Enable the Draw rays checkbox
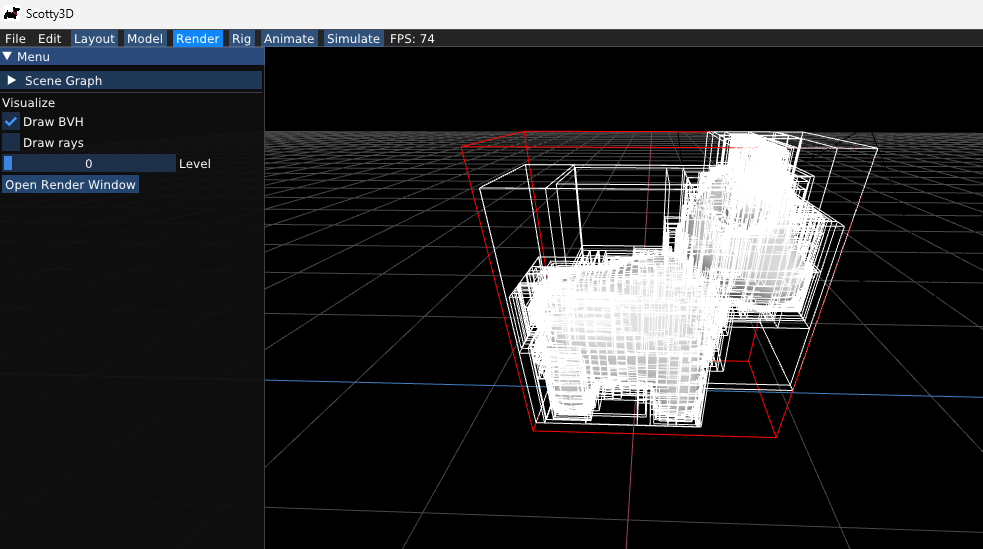Screen dimensions: 983x549 pyautogui.click(x=11, y=143)
